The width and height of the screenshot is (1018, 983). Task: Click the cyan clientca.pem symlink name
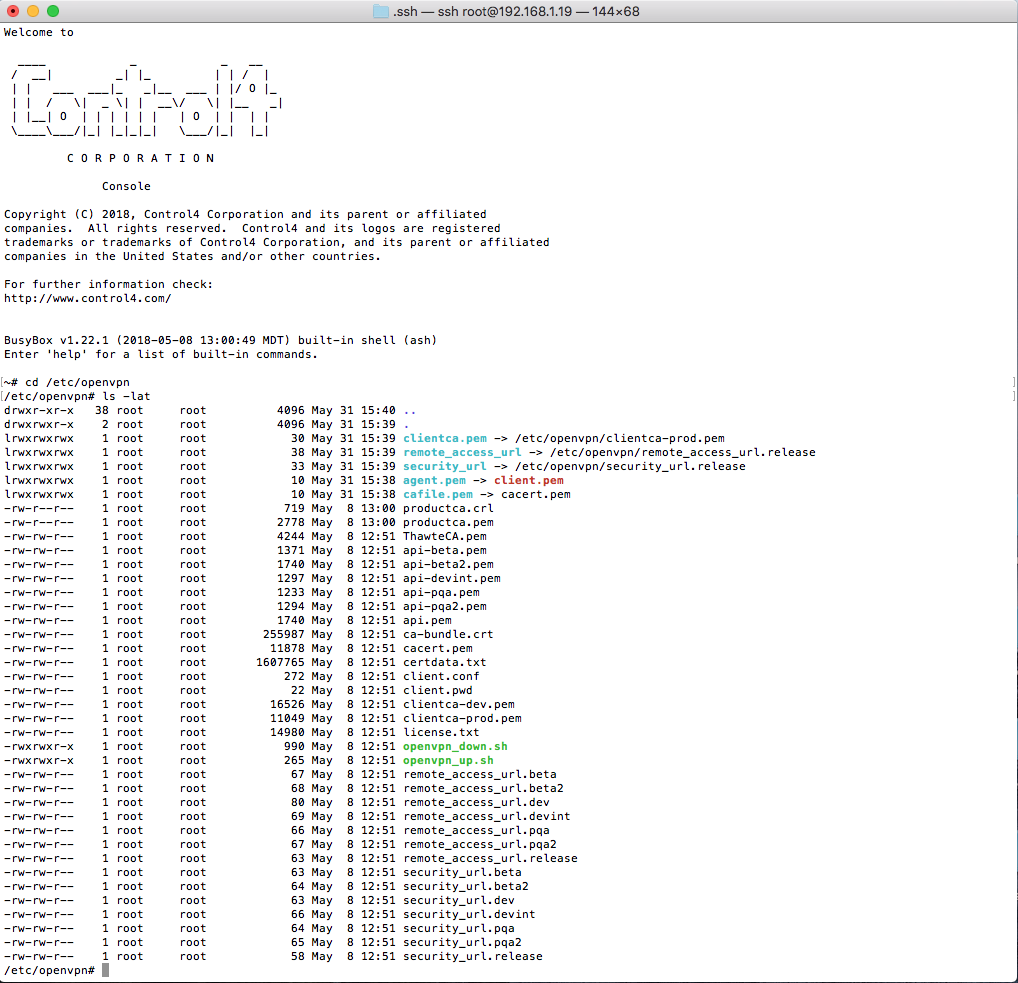(x=444, y=438)
